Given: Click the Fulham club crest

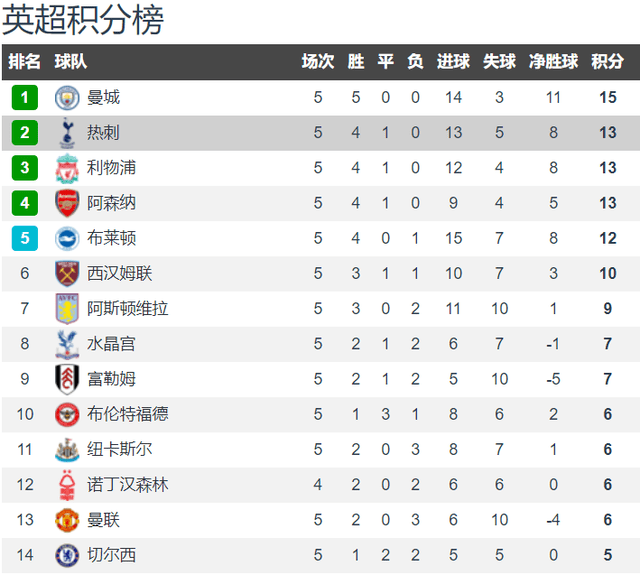Looking at the screenshot, I should click(x=67, y=379).
